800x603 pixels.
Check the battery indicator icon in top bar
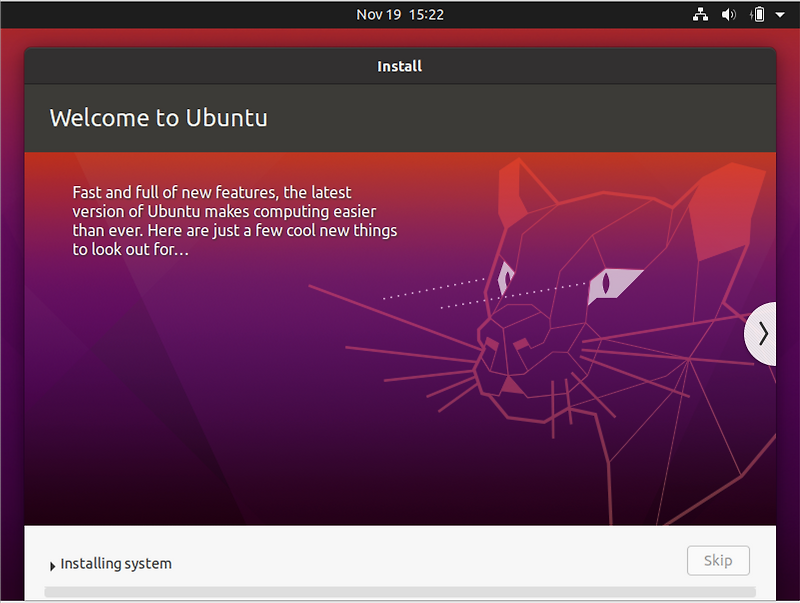[x=758, y=14]
